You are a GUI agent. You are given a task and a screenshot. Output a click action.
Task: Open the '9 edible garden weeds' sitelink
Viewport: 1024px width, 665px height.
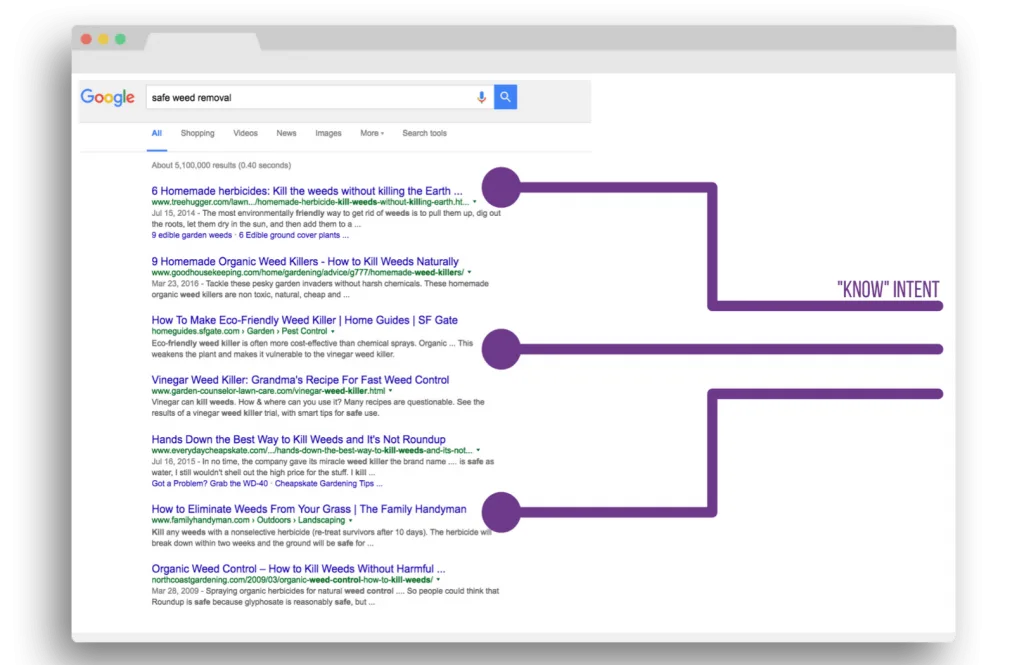tap(191, 235)
